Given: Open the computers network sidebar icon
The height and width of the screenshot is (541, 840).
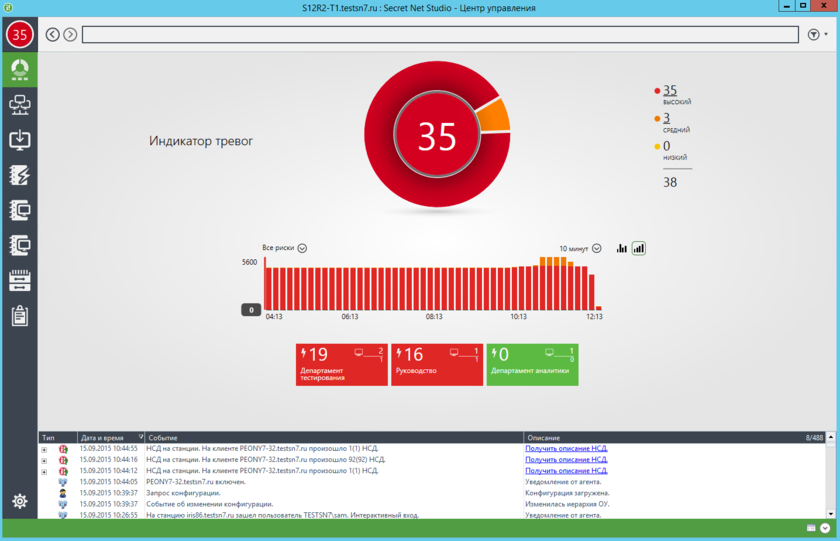Looking at the screenshot, I should click(20, 105).
